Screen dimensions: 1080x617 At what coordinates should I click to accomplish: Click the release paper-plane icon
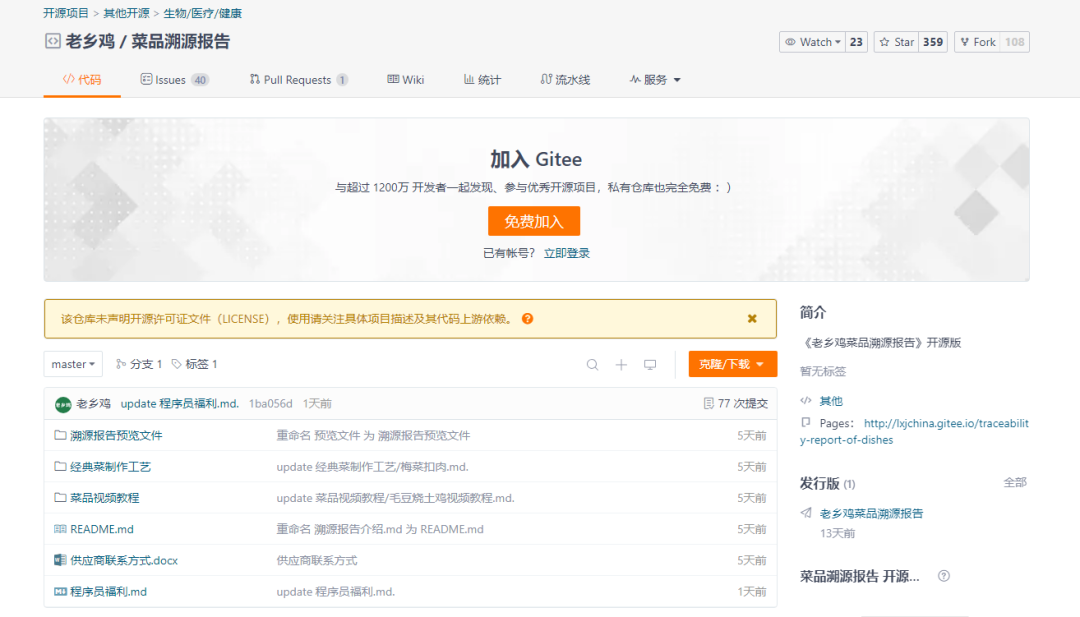click(806, 513)
